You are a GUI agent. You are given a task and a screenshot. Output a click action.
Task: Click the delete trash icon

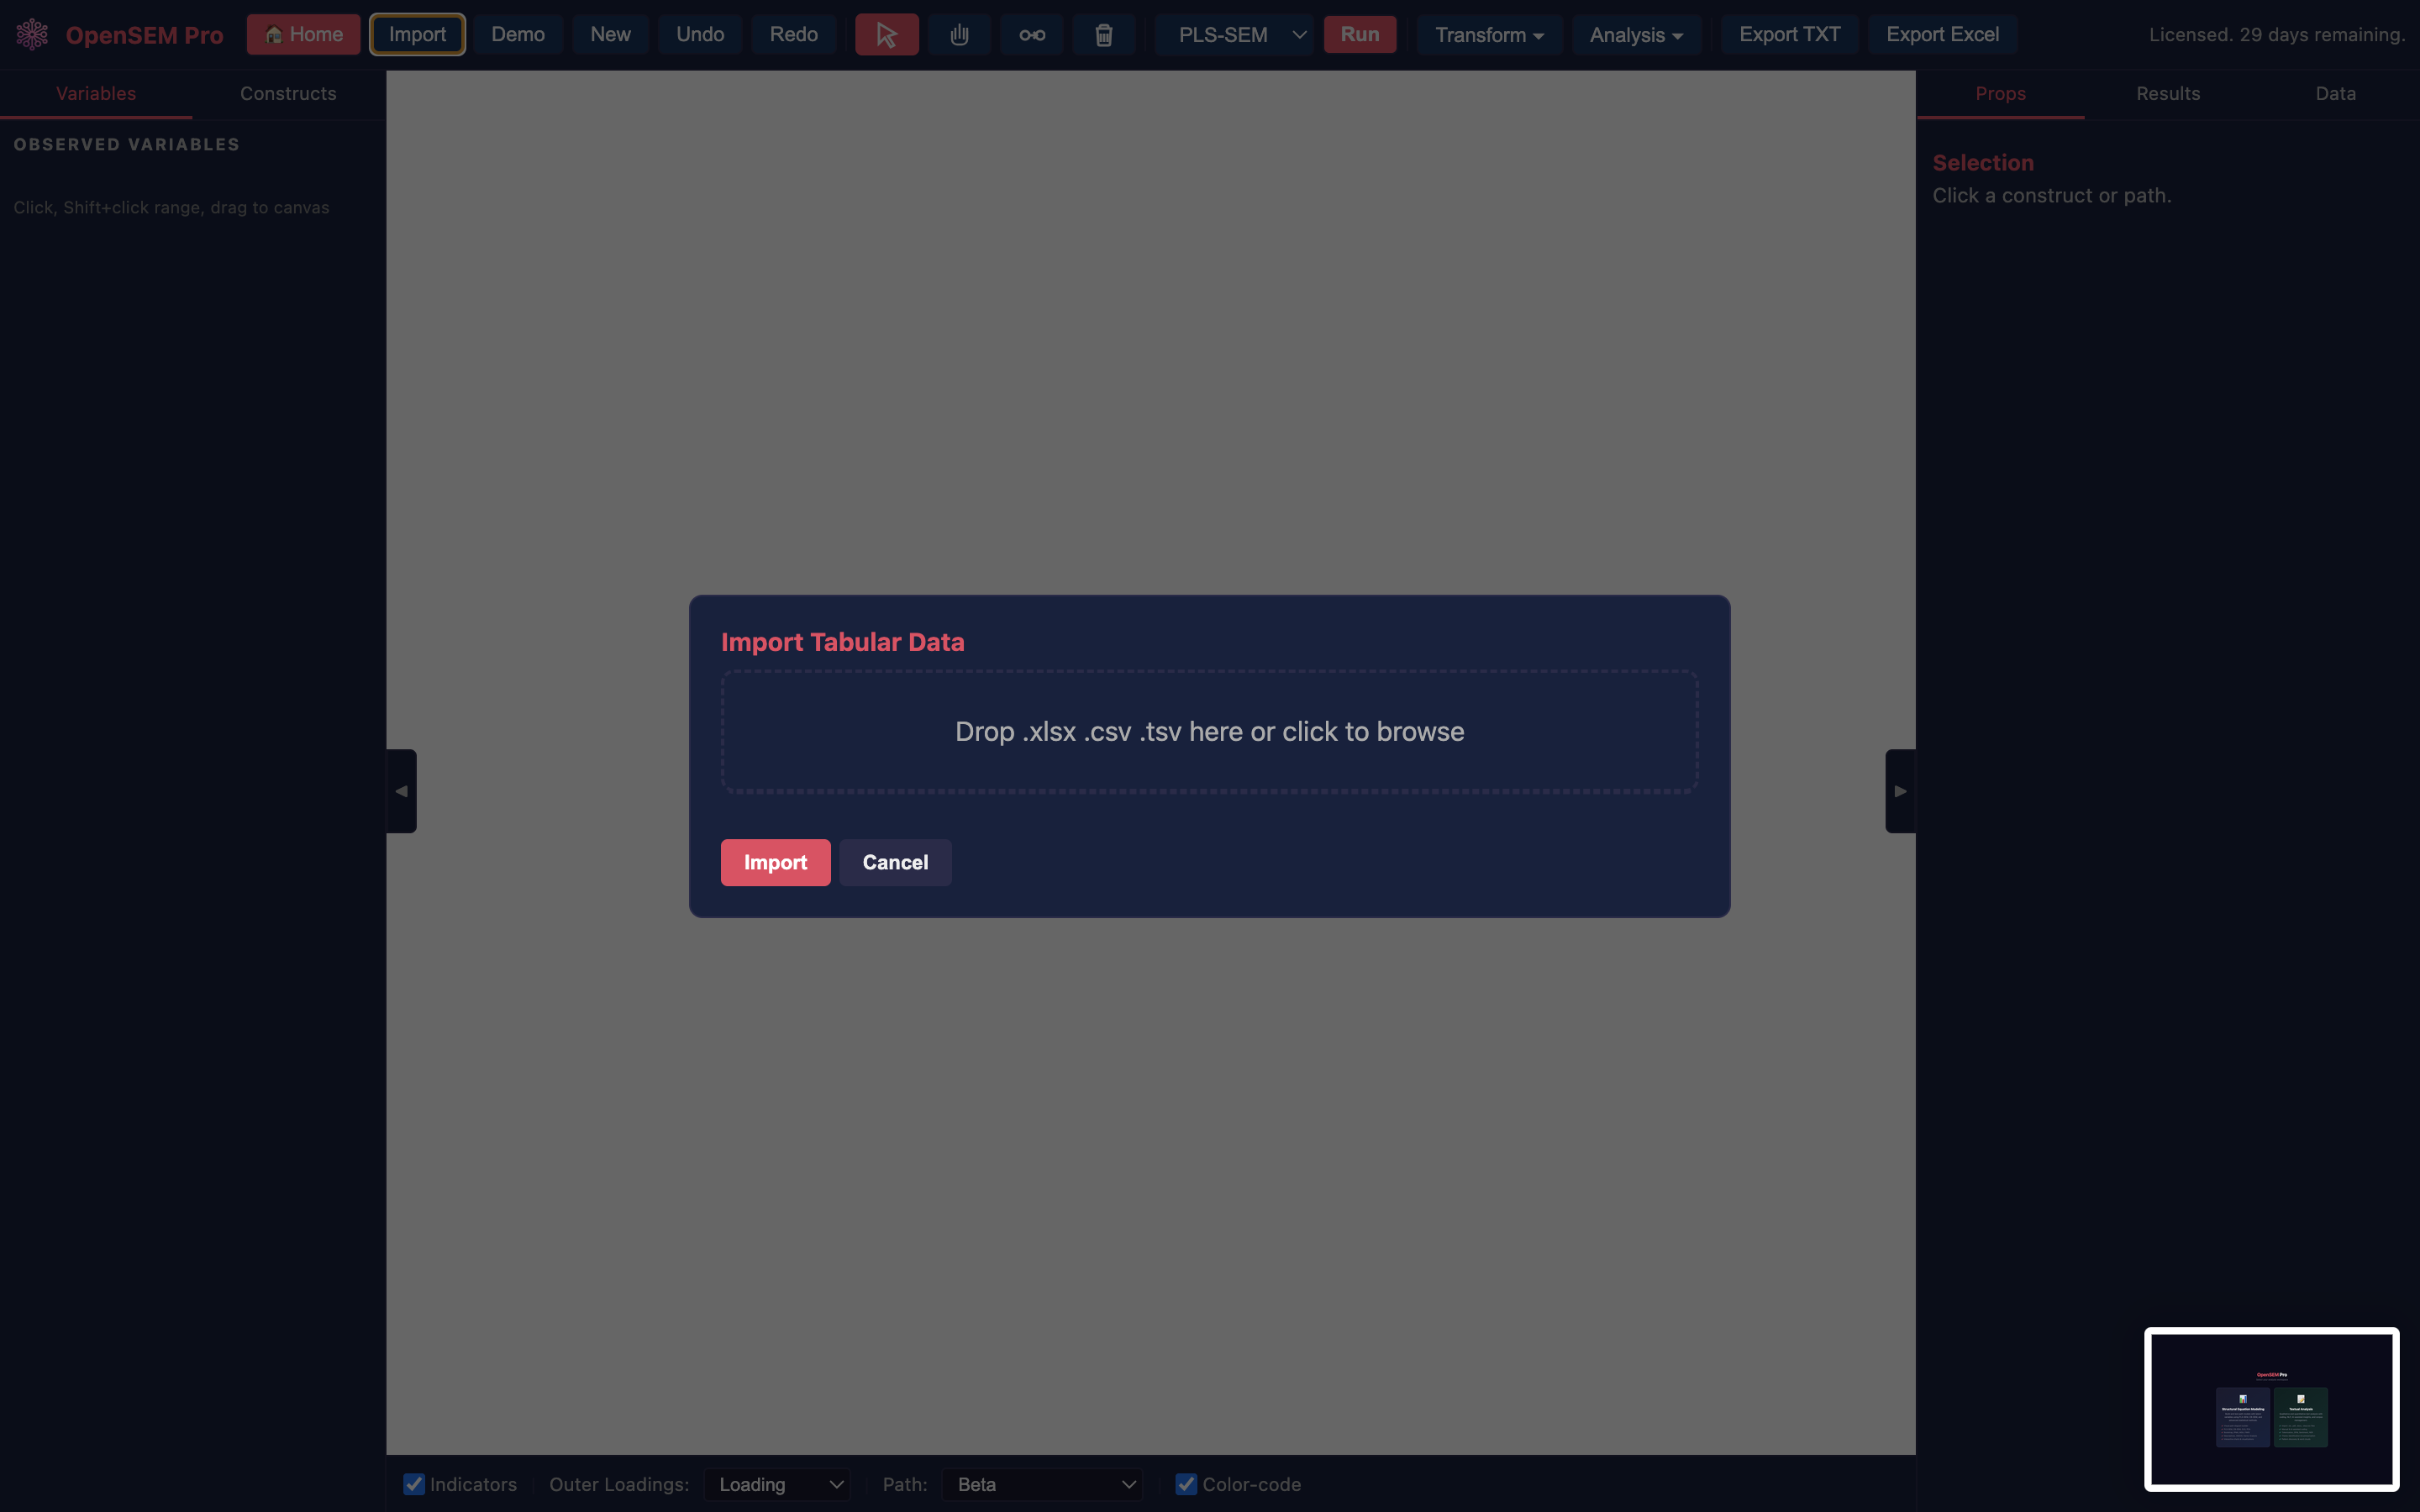click(x=1104, y=33)
